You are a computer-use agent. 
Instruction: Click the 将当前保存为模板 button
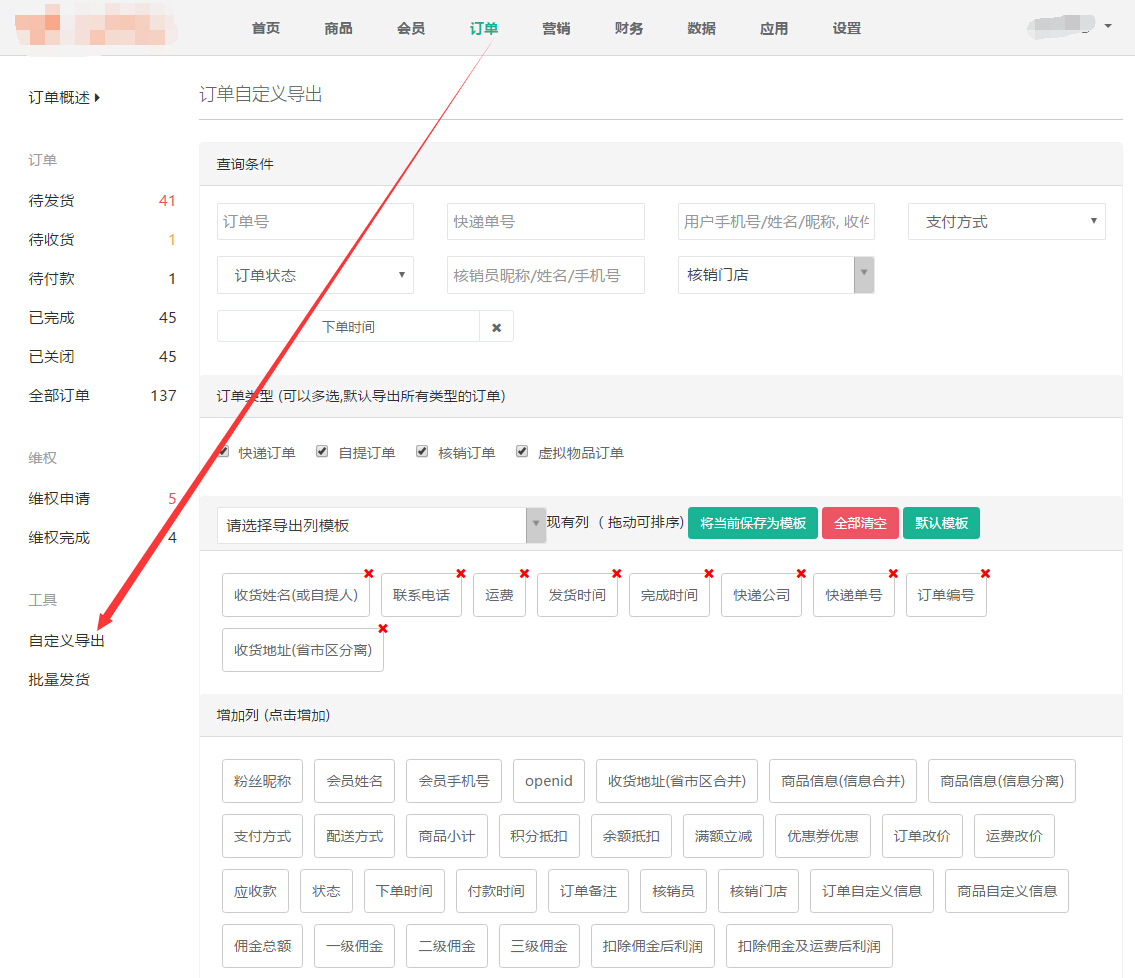pyautogui.click(x=752, y=524)
